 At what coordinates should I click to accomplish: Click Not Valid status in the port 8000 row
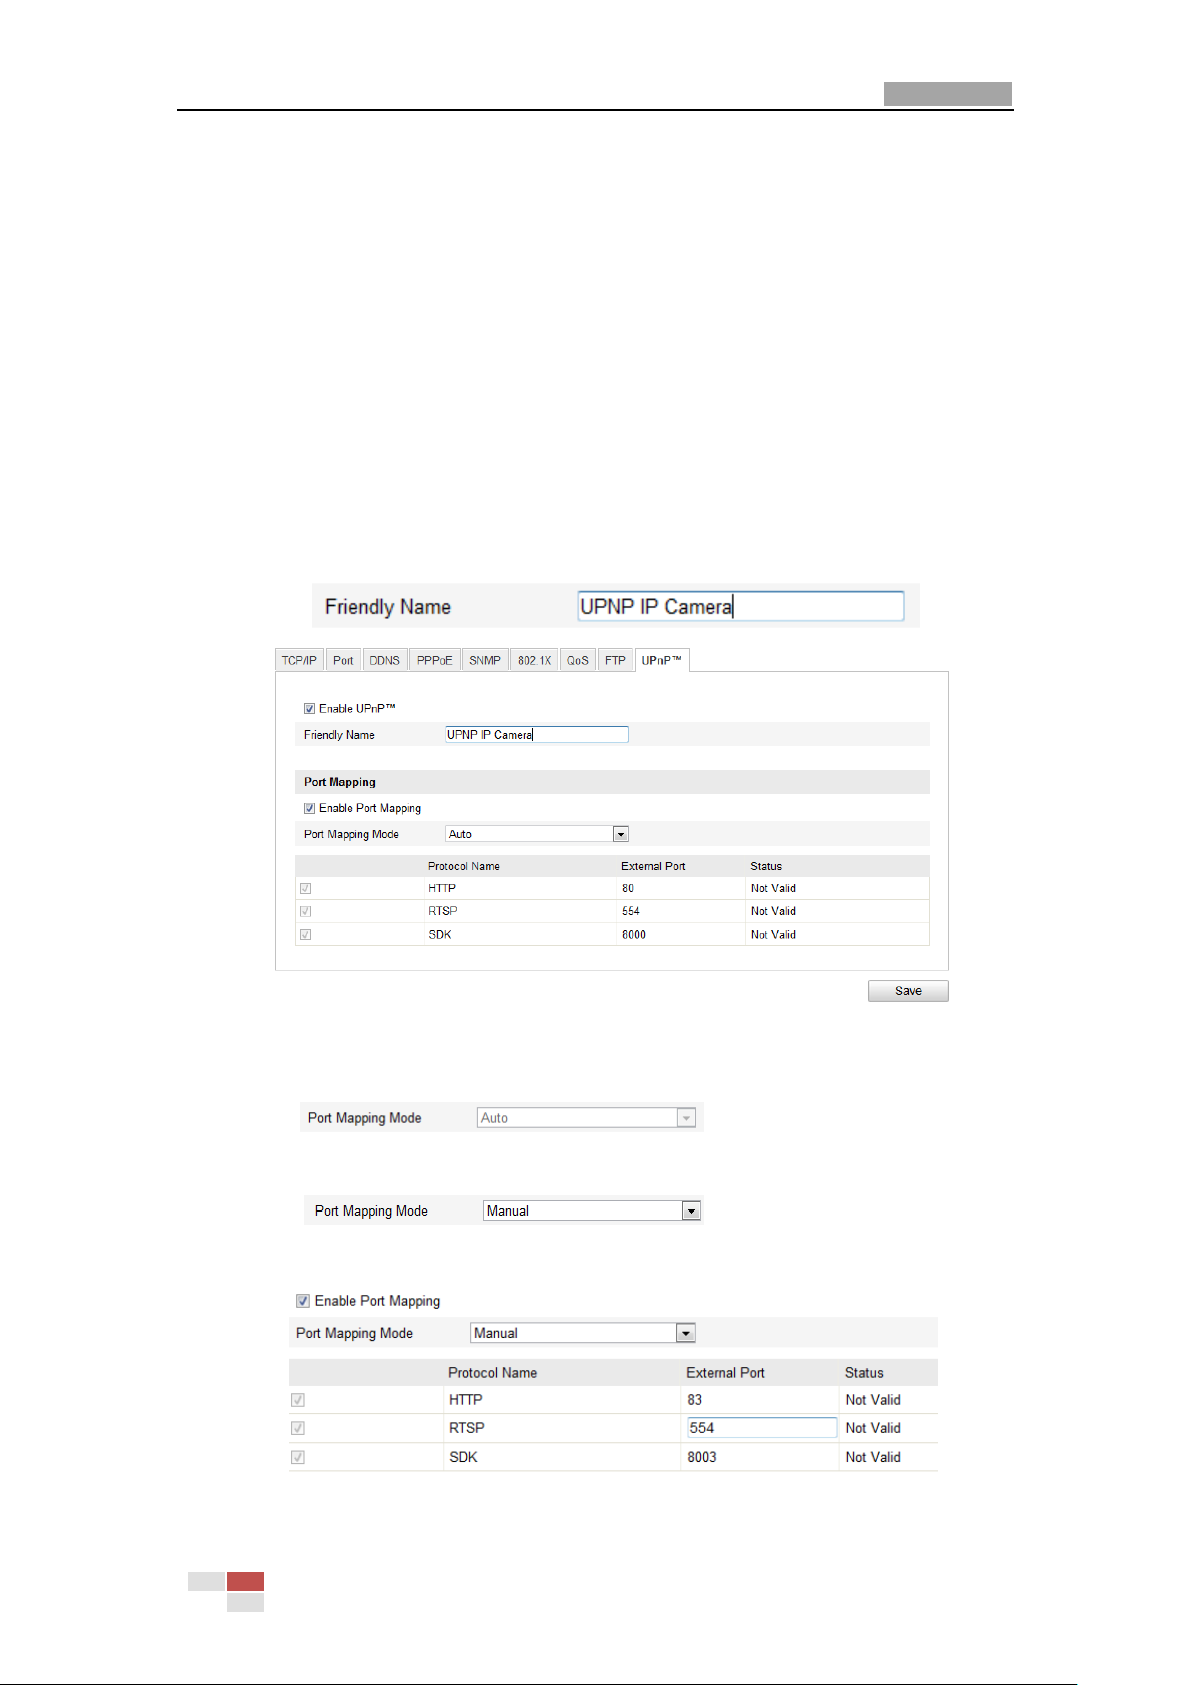pyautogui.click(x=773, y=935)
